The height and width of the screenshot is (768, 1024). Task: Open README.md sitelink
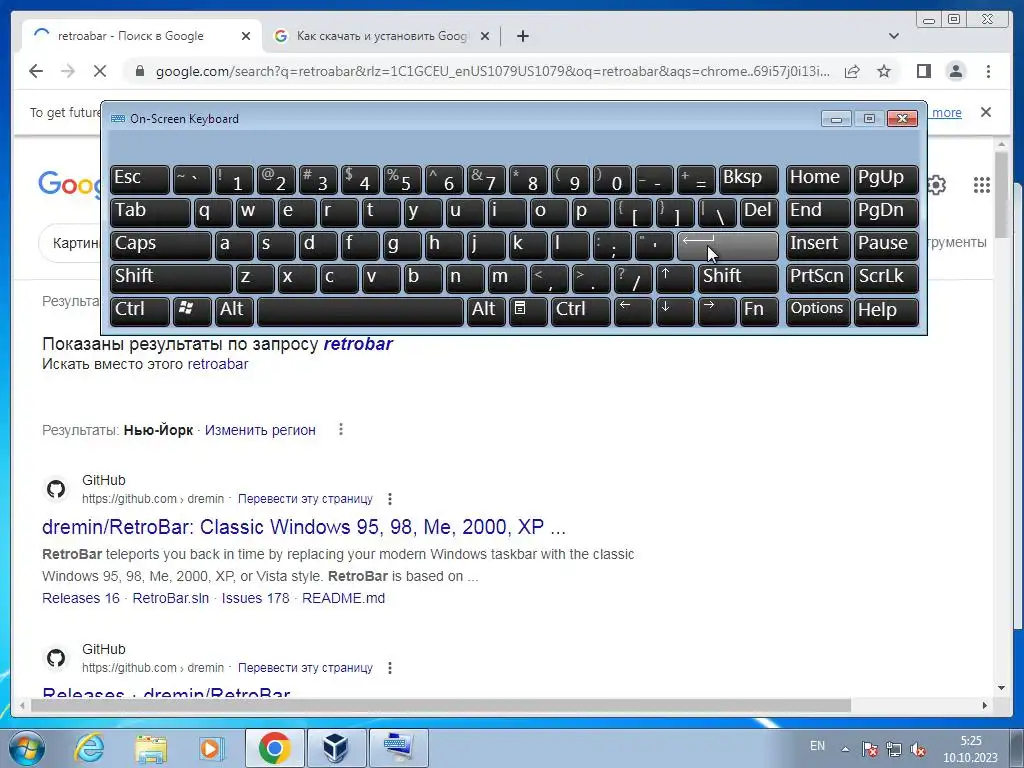click(x=344, y=598)
